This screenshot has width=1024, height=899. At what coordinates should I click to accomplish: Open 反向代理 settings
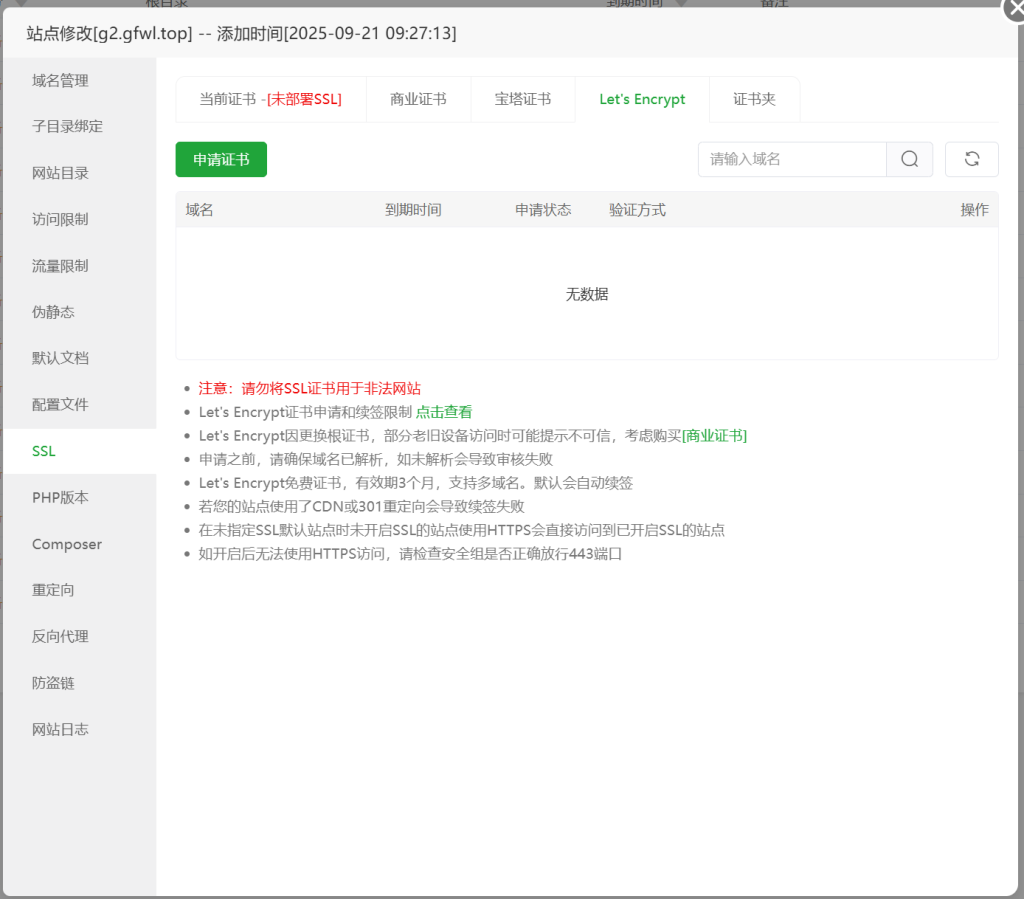(x=60, y=636)
